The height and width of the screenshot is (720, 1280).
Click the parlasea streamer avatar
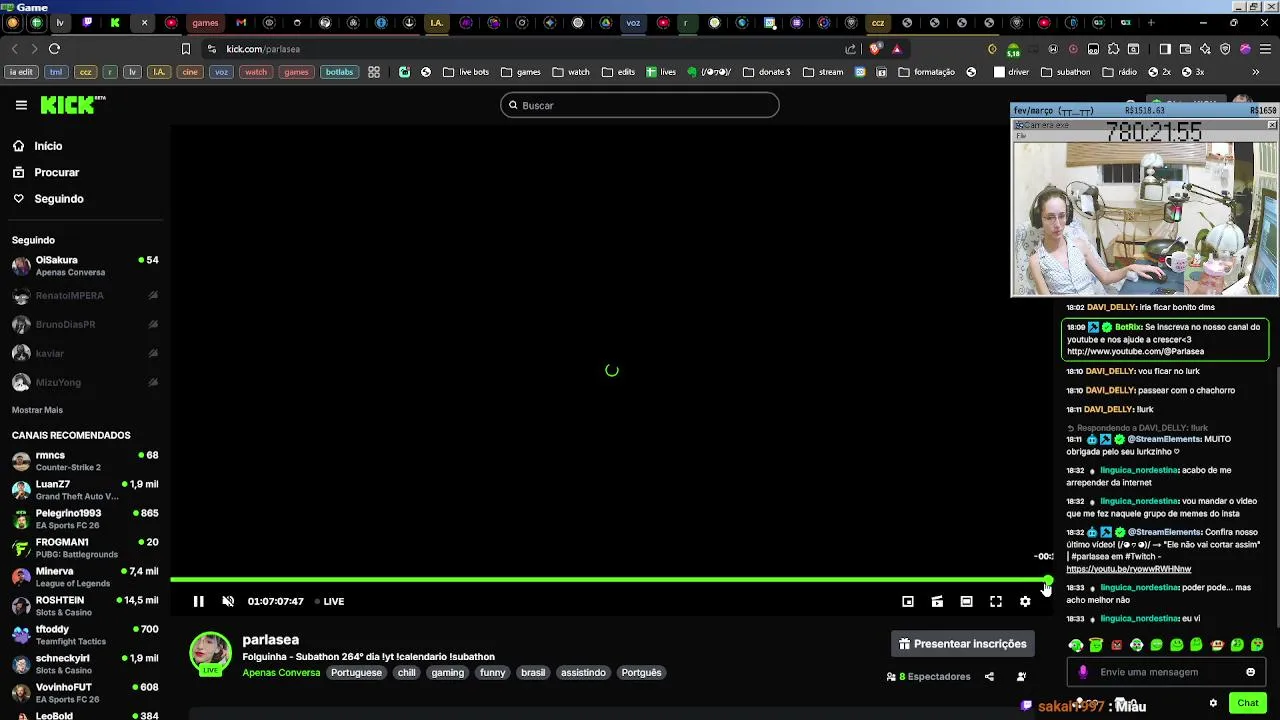[x=210, y=653]
